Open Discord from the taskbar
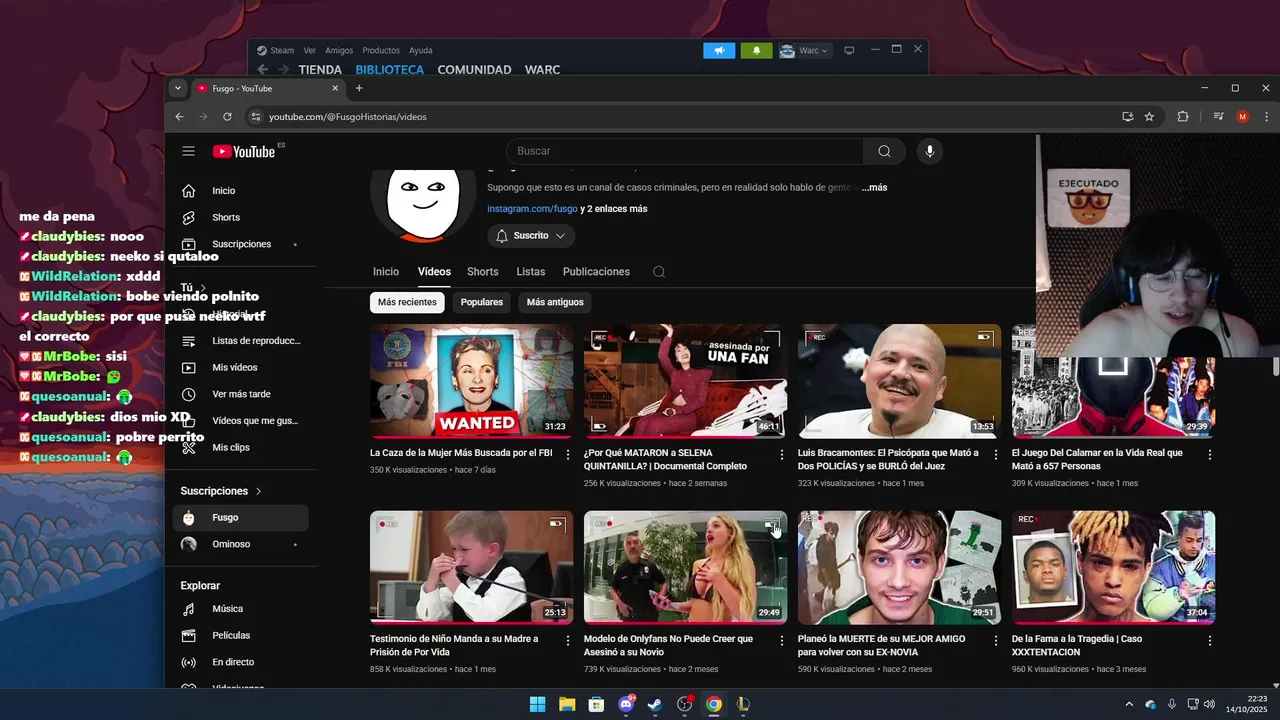1280x720 pixels. (x=626, y=704)
